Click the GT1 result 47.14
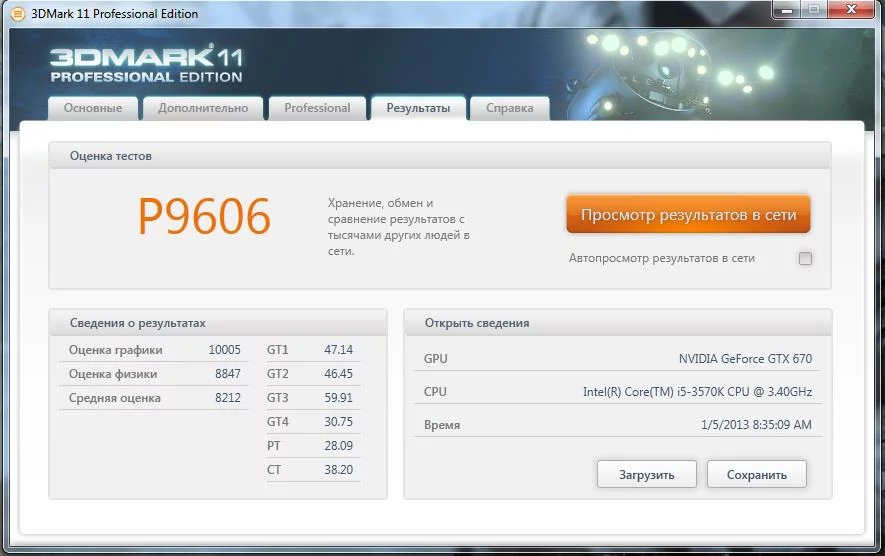Screen dimensions: 885x556 click(339, 350)
